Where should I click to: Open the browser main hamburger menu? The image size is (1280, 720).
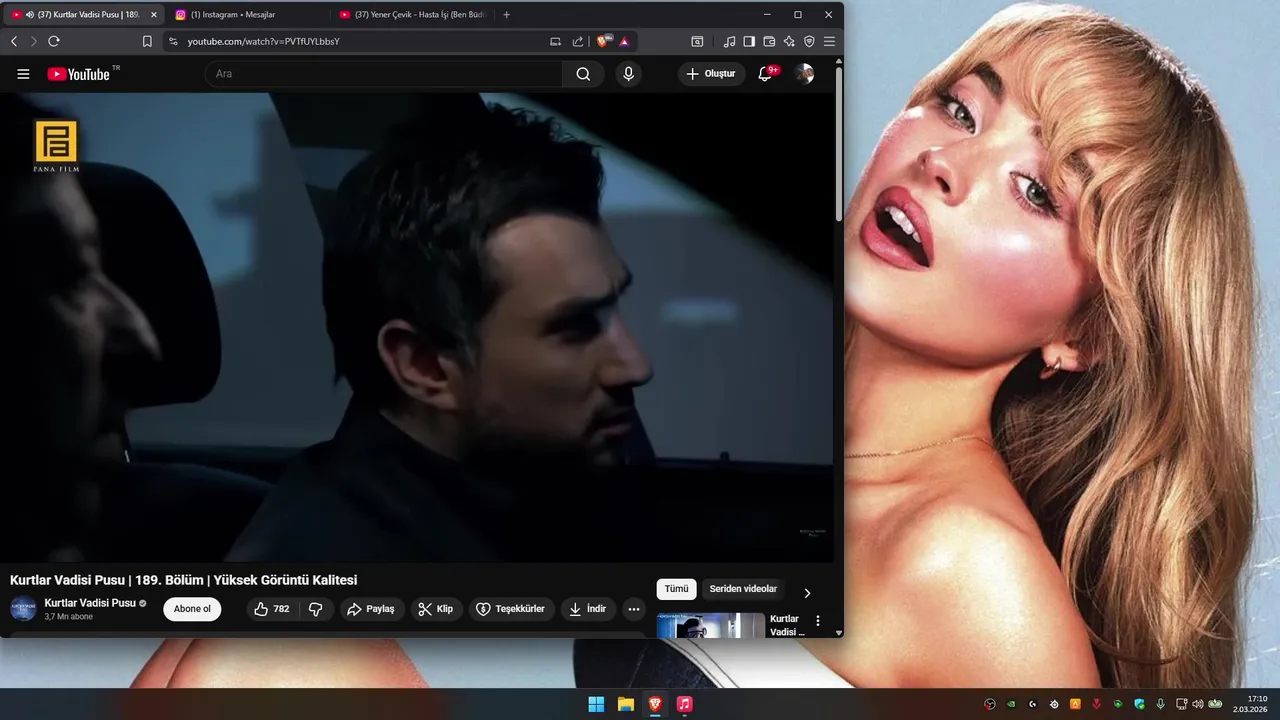829,41
